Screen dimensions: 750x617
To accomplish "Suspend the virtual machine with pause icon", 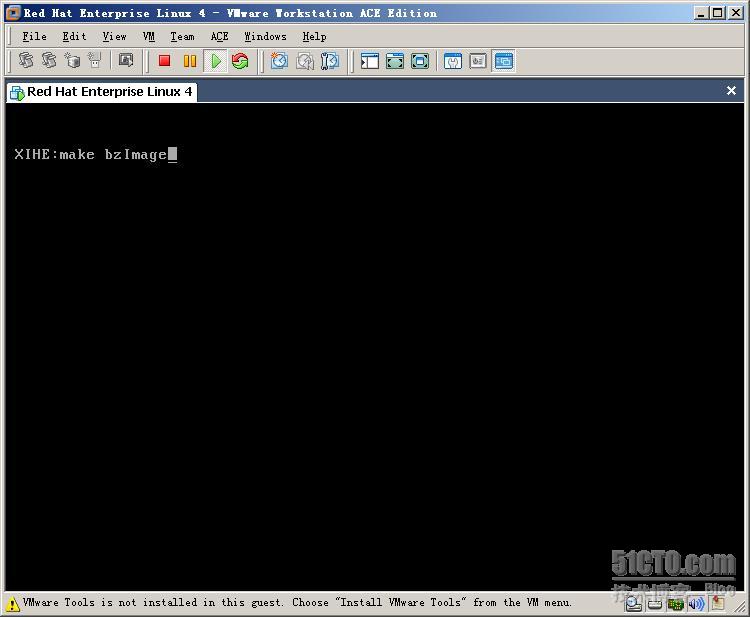I will tap(190, 61).
